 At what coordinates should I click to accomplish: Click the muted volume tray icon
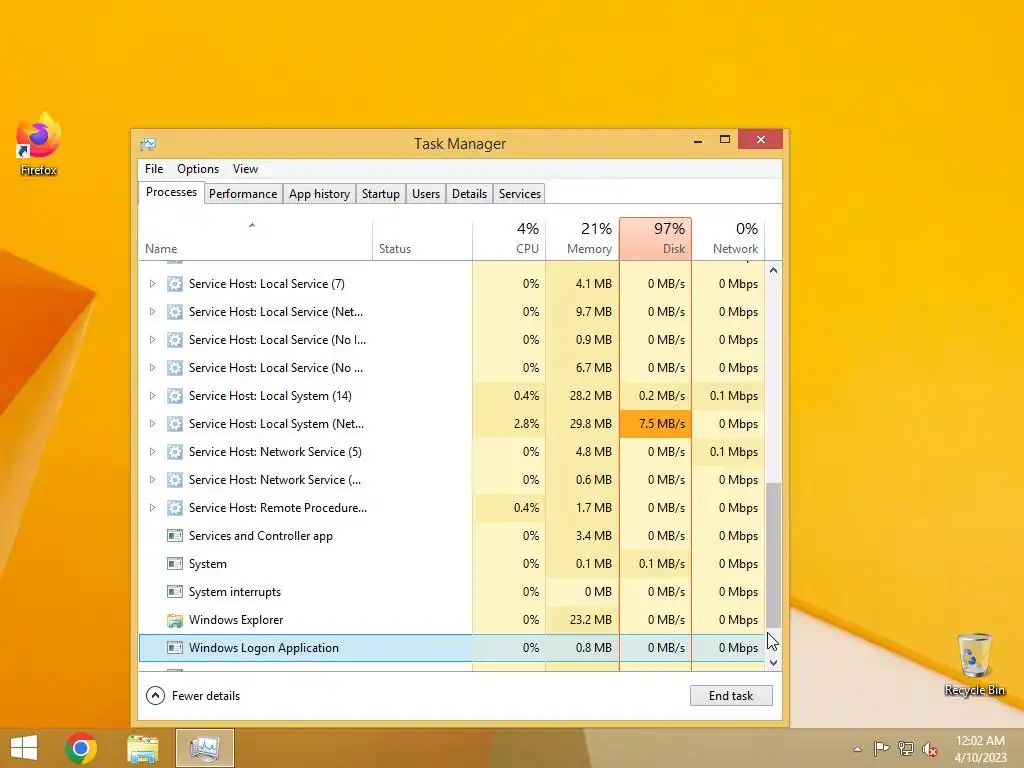929,749
